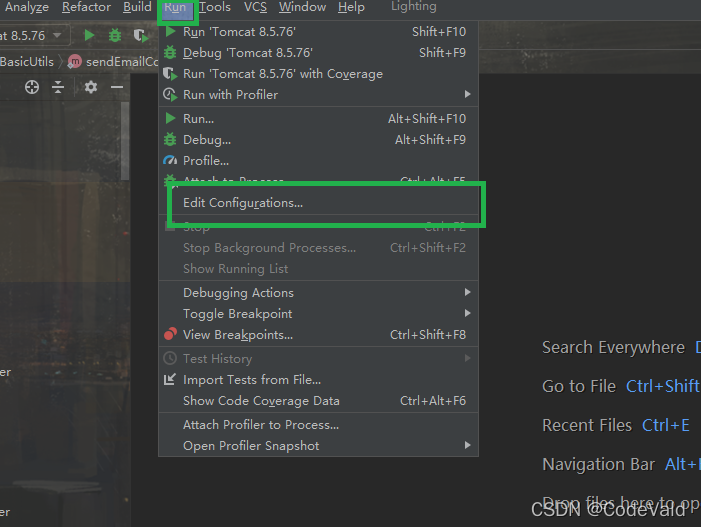
Task: Open the project panel gear settings
Action: click(91, 87)
